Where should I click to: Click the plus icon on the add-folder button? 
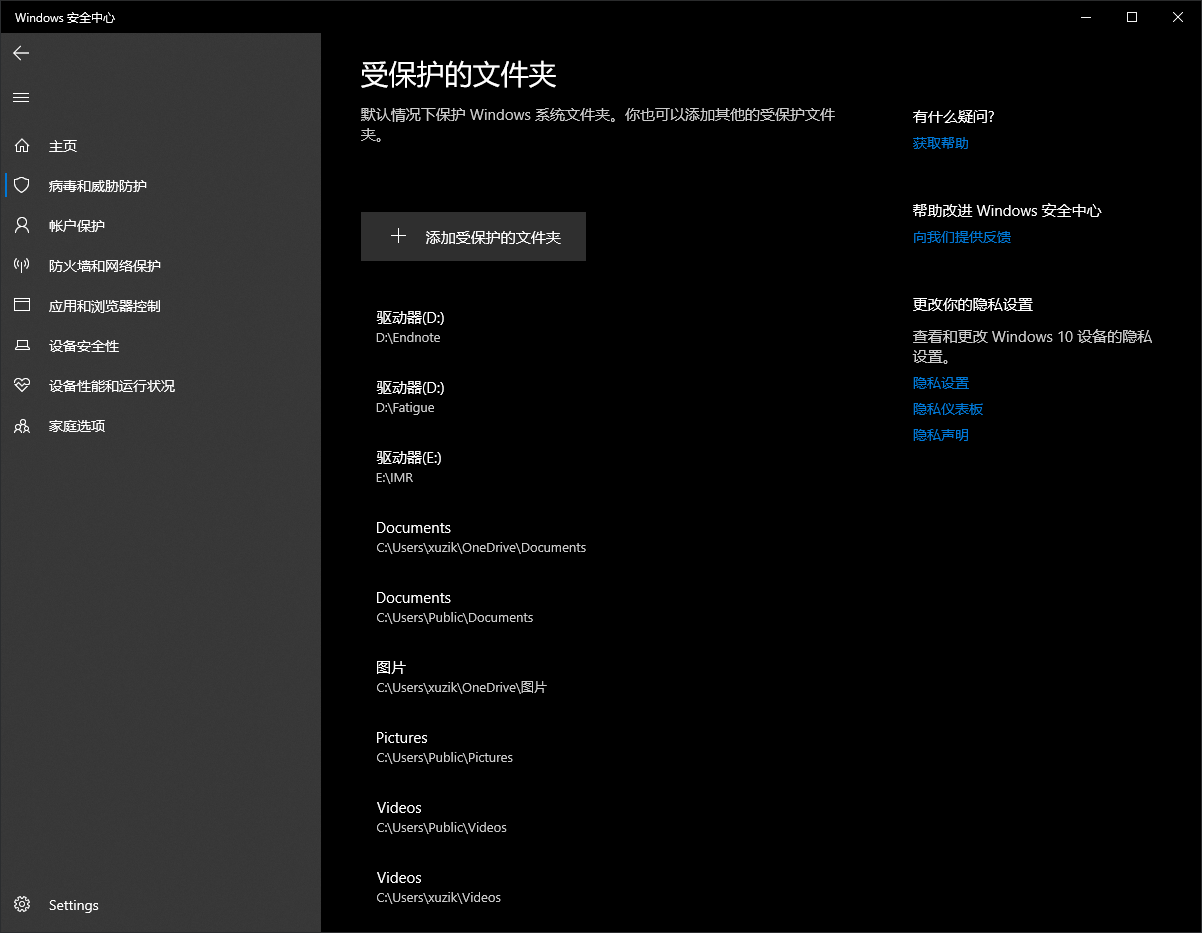pyautogui.click(x=398, y=236)
